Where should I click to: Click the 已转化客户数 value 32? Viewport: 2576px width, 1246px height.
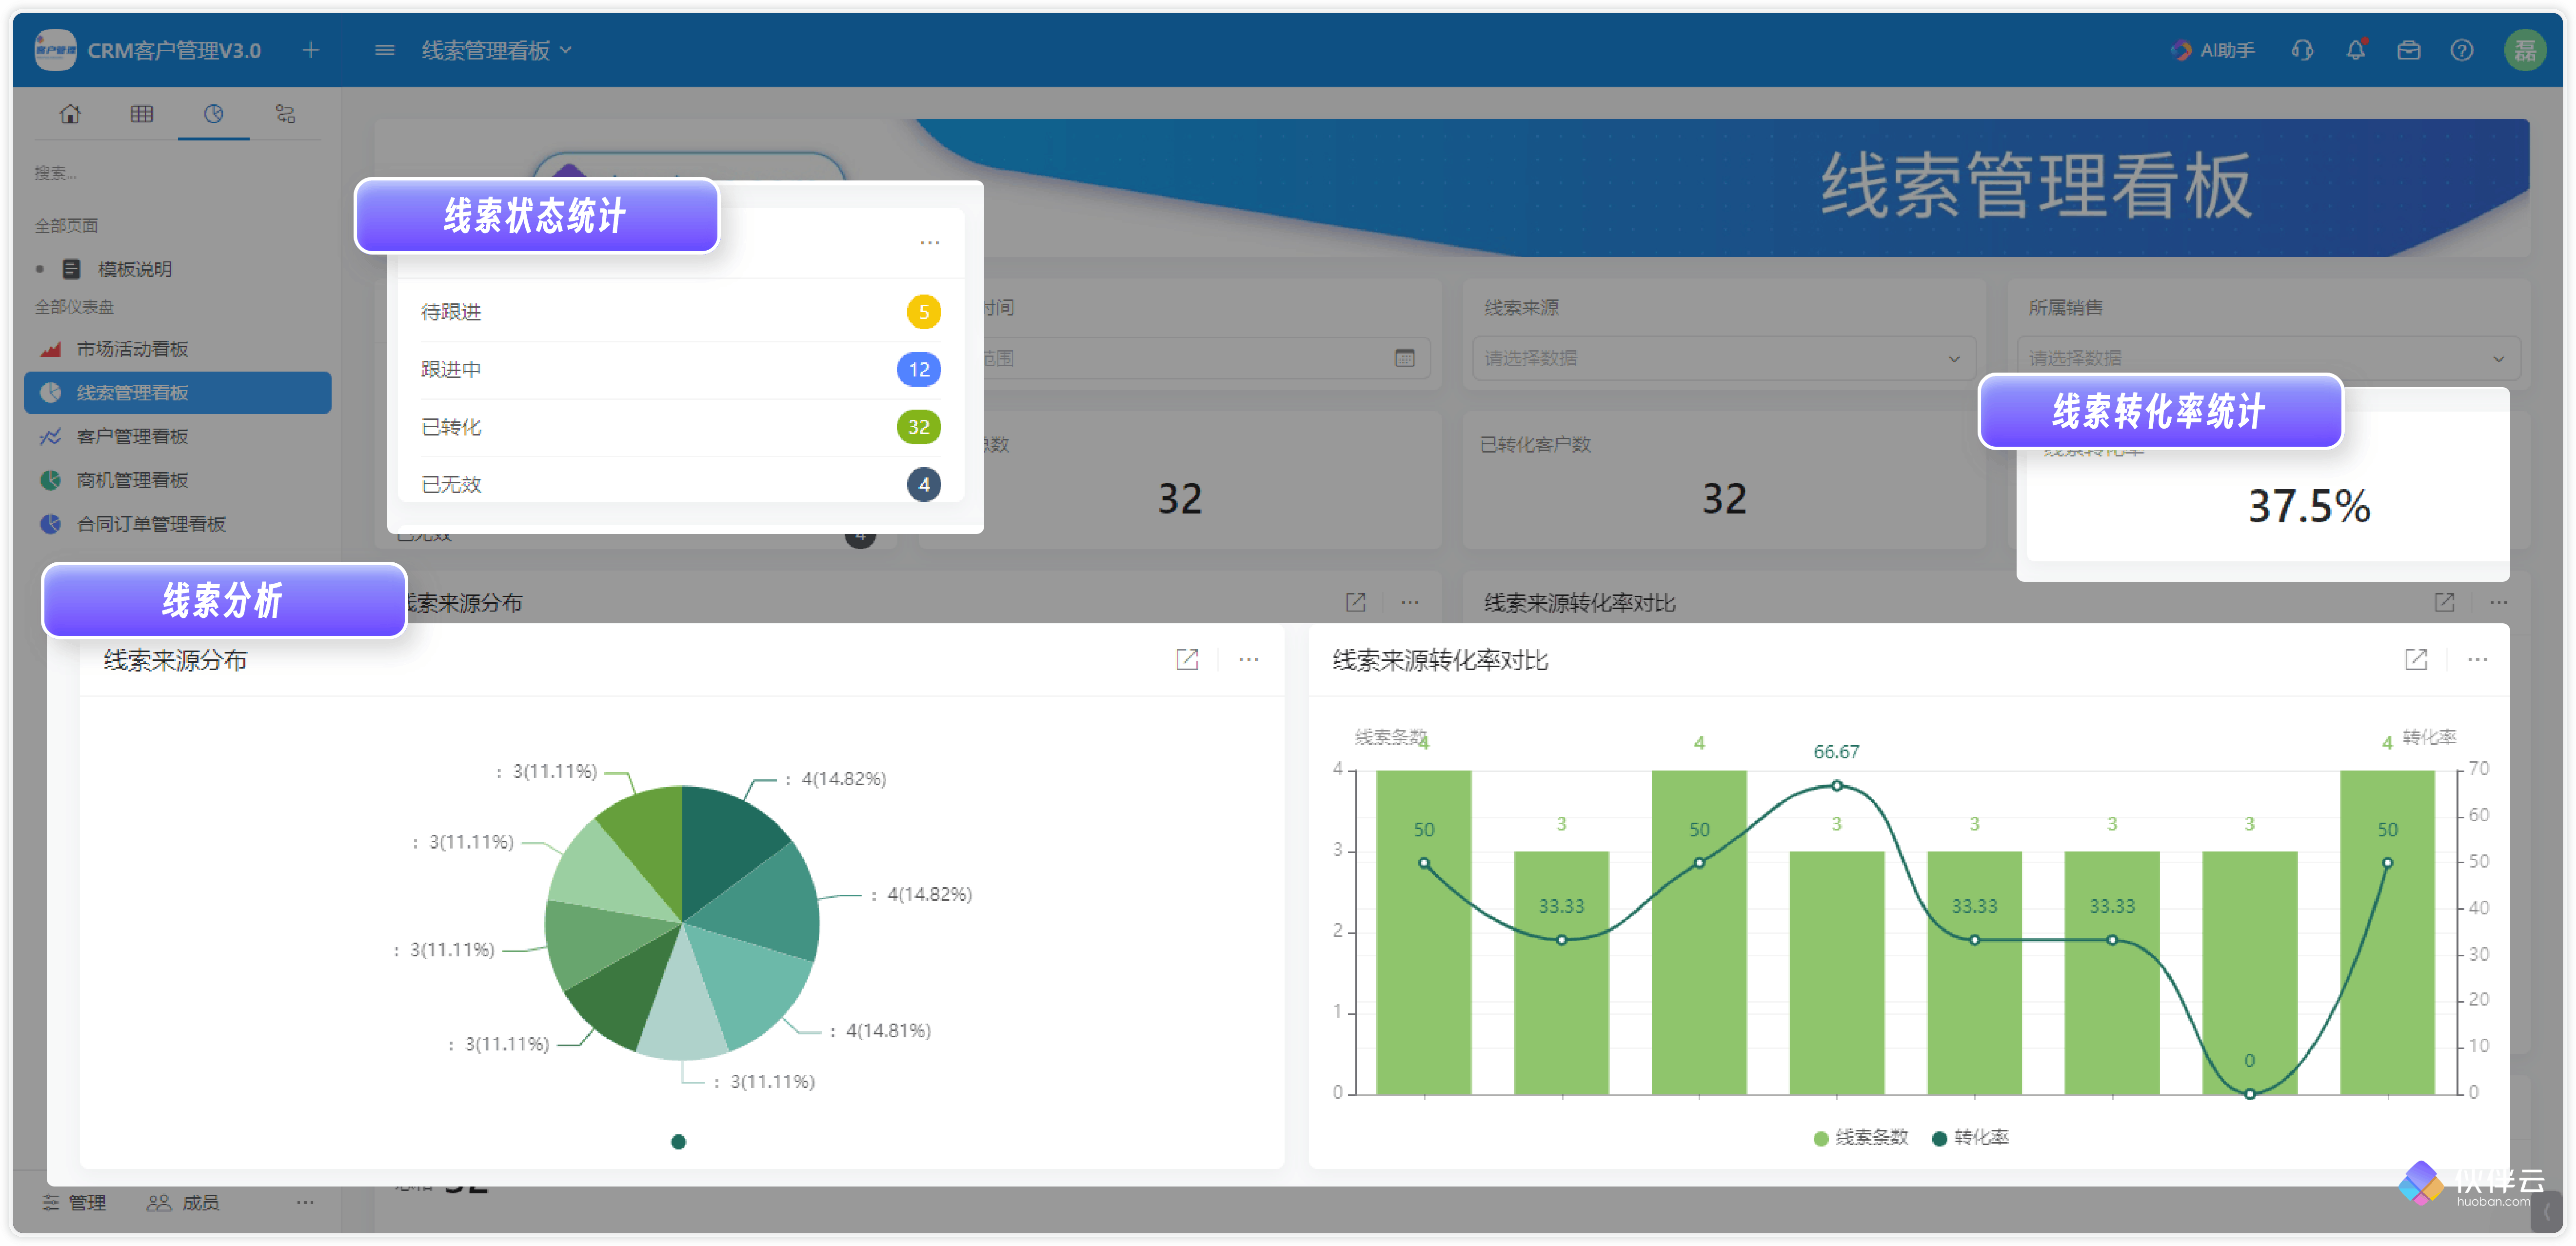click(x=1725, y=499)
